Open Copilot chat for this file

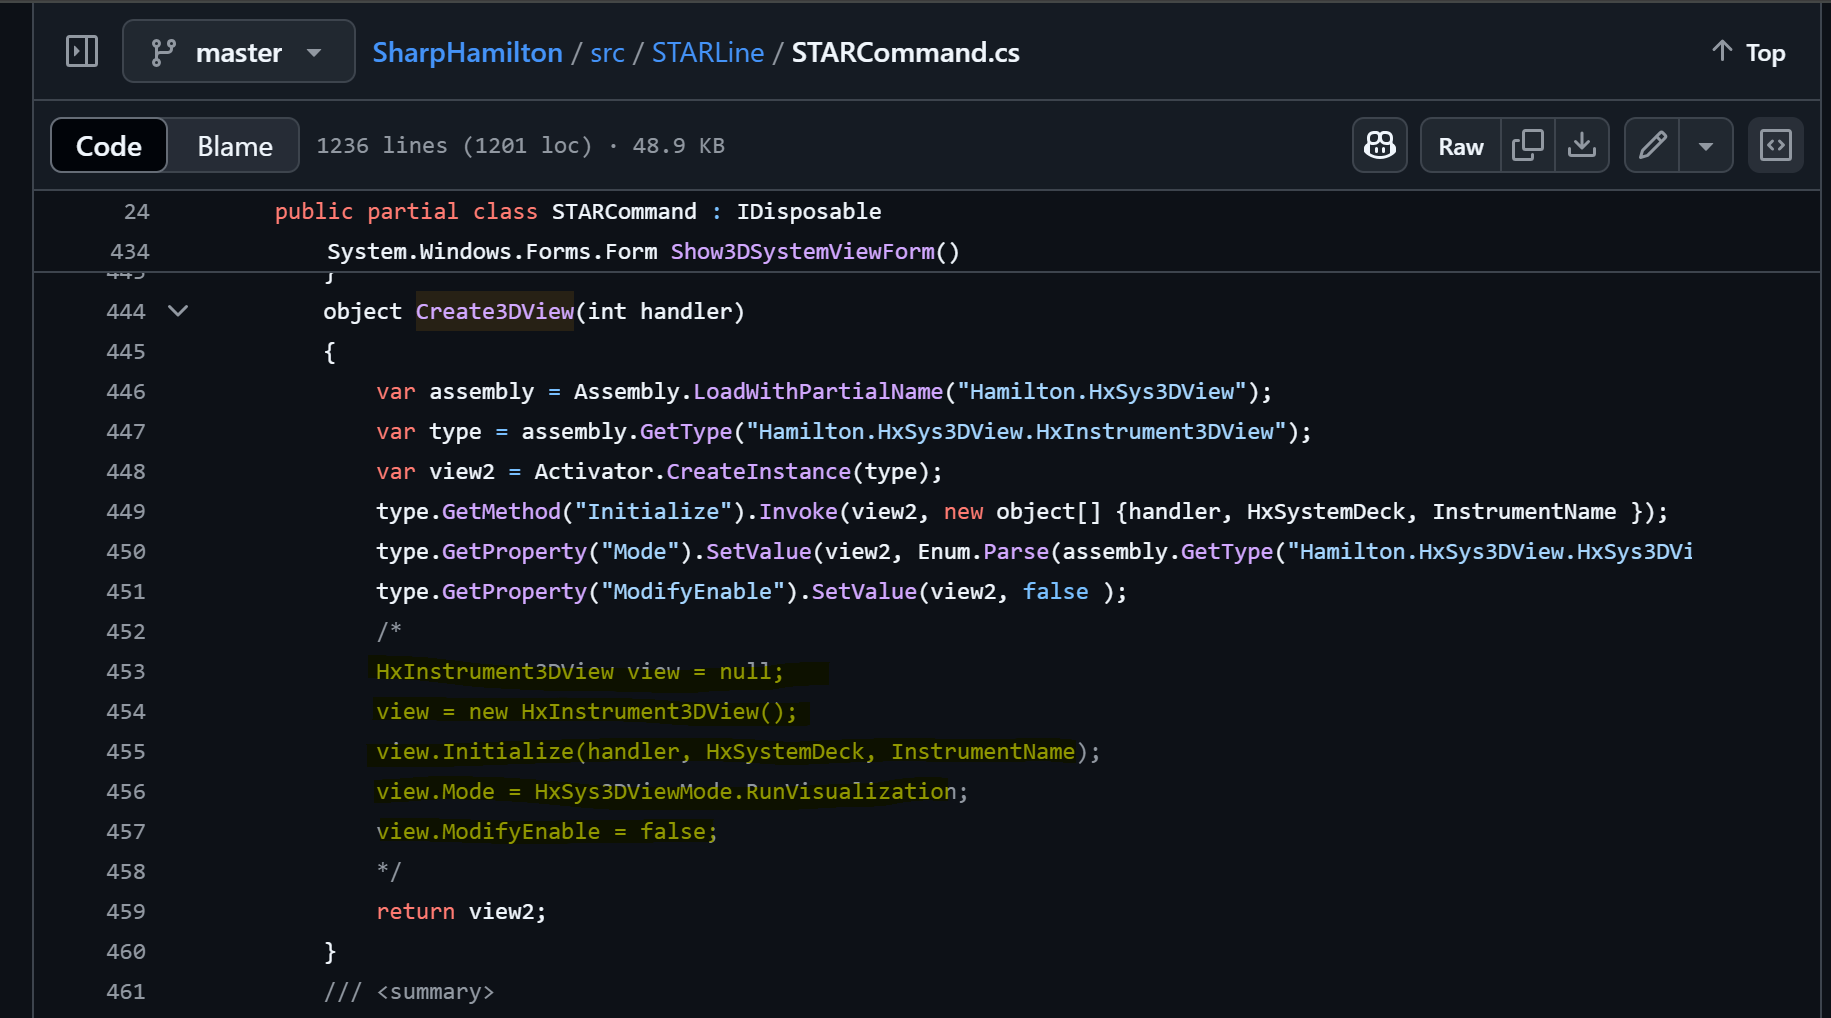[x=1380, y=145]
